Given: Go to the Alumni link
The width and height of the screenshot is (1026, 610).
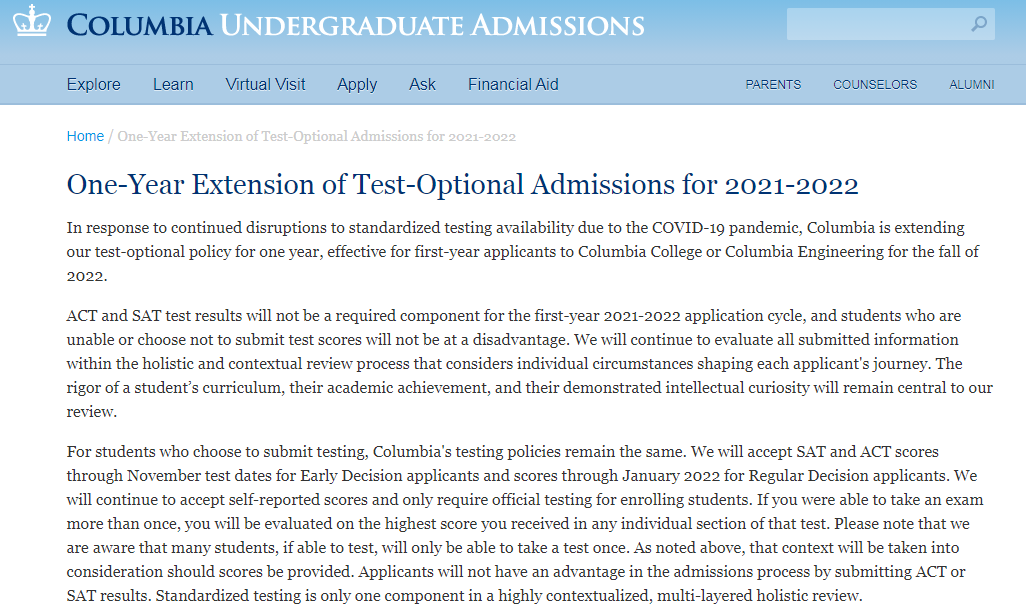Looking at the screenshot, I should coord(971,85).
